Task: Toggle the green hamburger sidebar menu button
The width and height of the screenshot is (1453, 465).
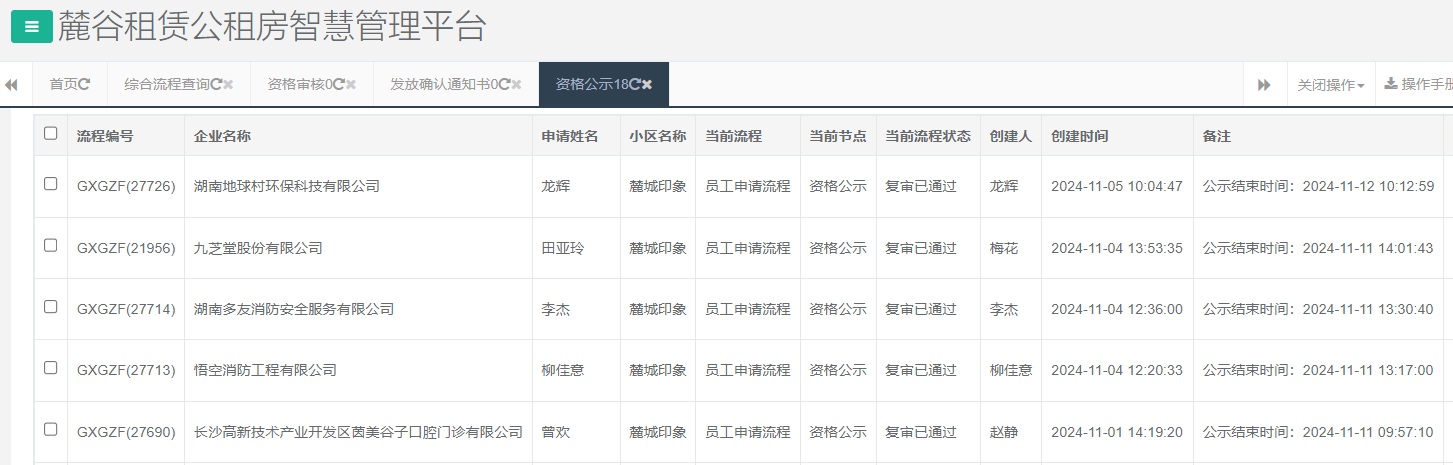Action: (x=31, y=27)
